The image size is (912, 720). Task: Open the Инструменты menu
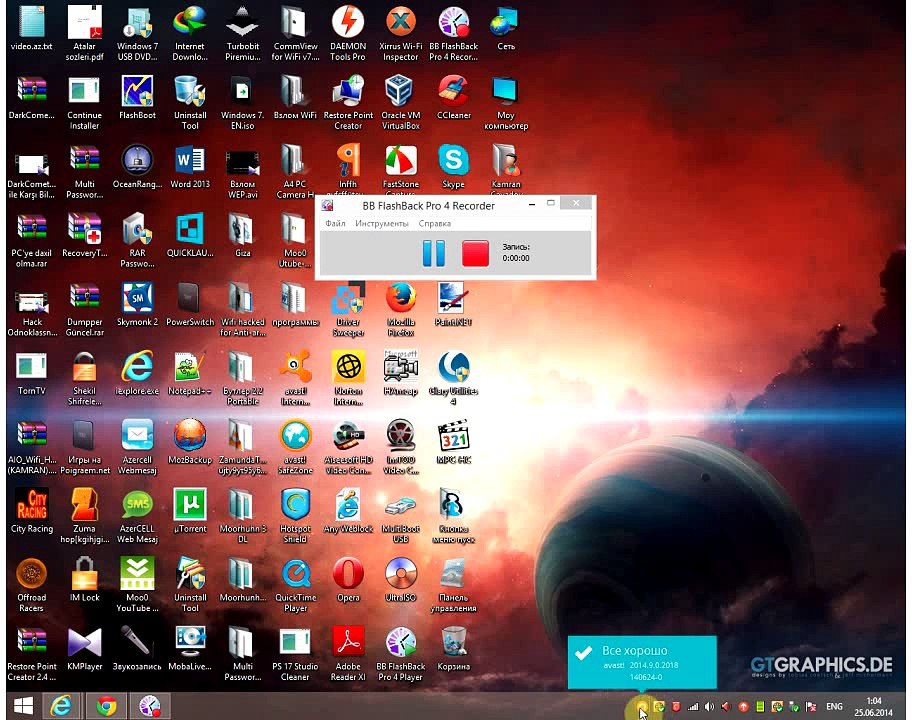(382, 223)
